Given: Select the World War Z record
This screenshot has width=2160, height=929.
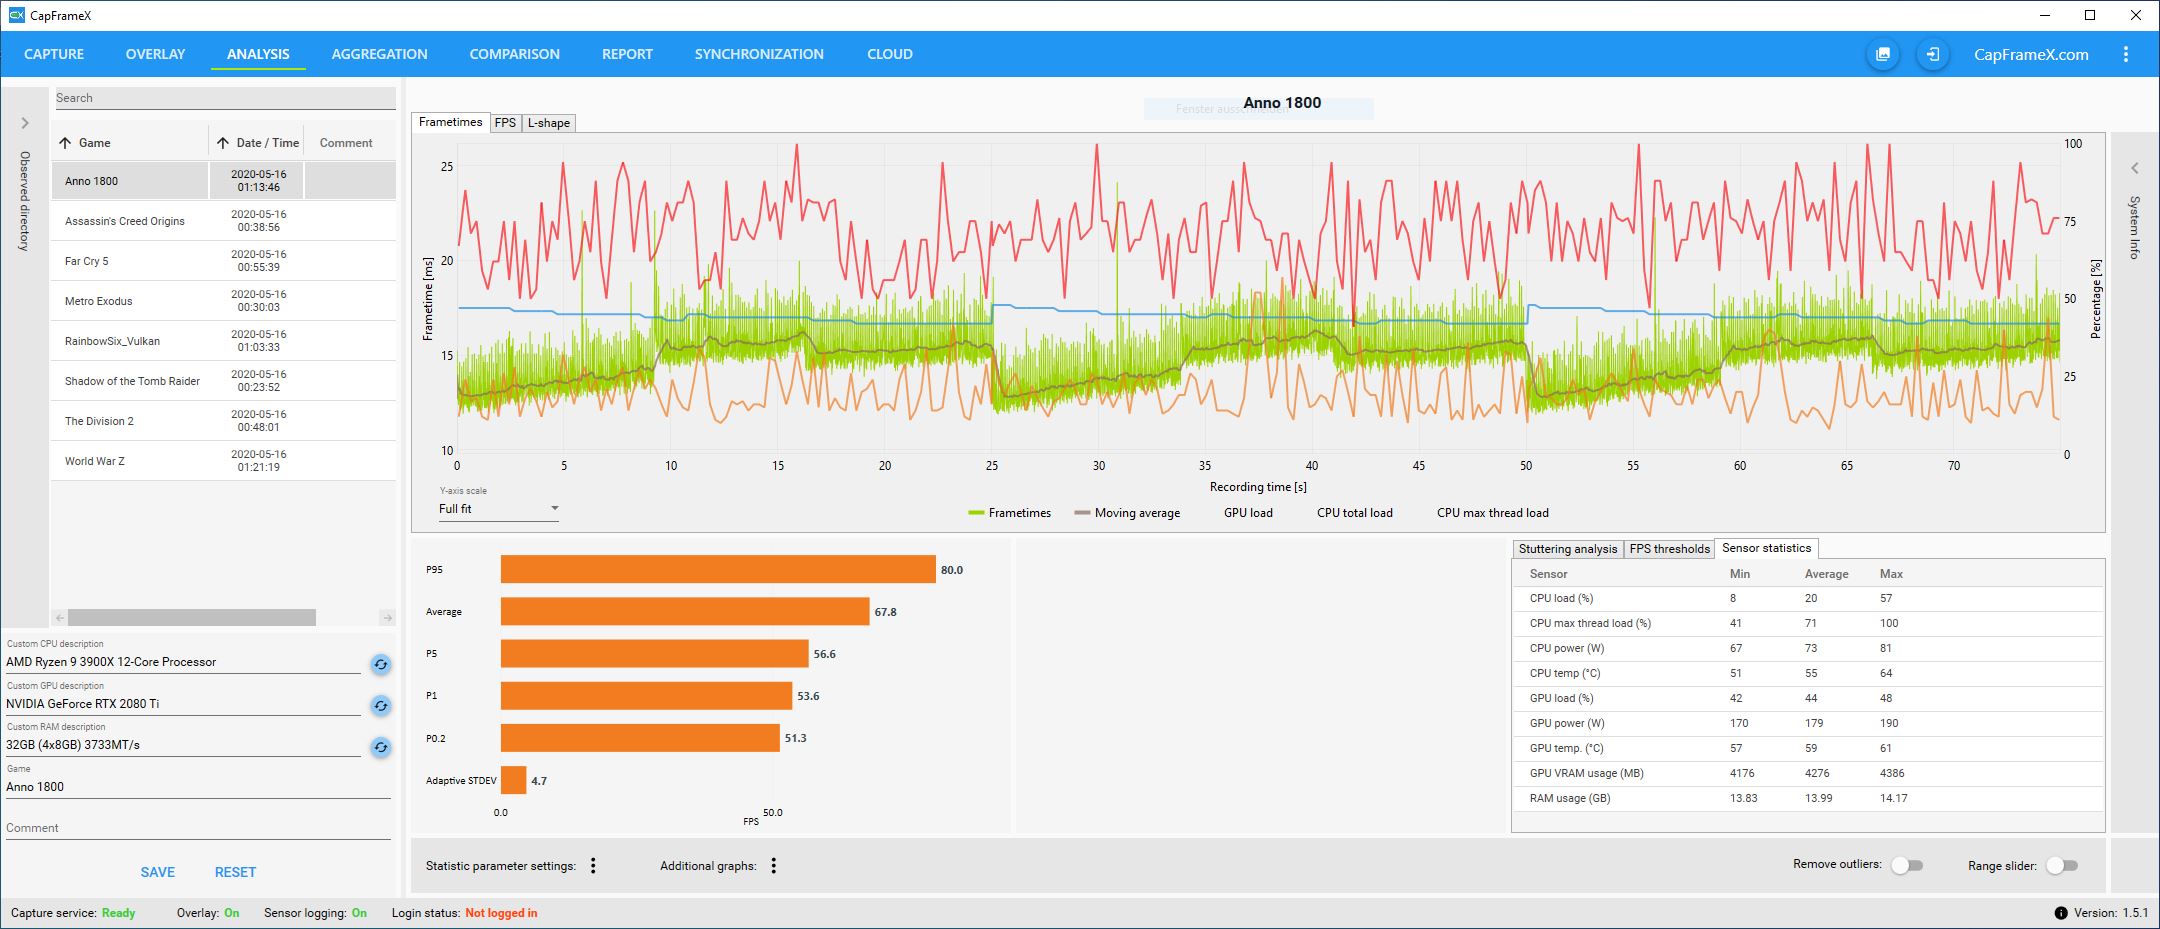Looking at the screenshot, I should coord(223,461).
